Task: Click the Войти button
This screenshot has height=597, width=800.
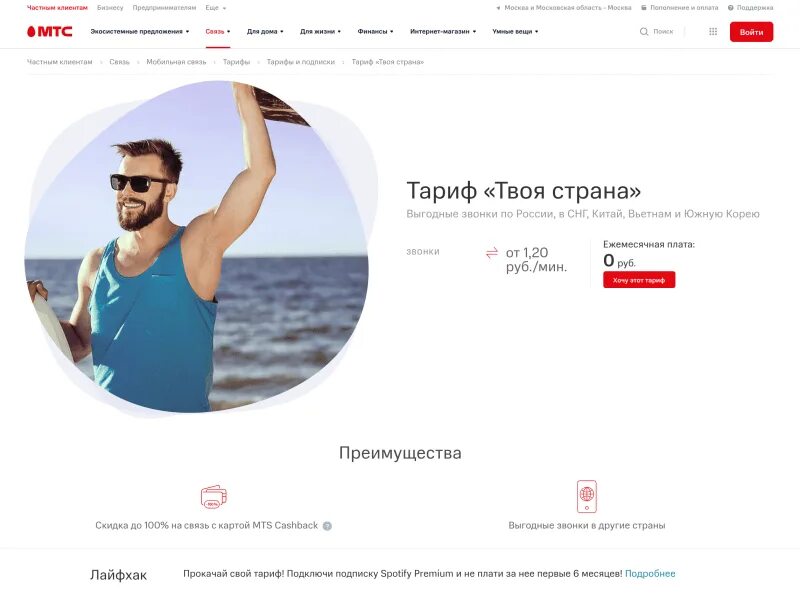Action: coord(751,32)
